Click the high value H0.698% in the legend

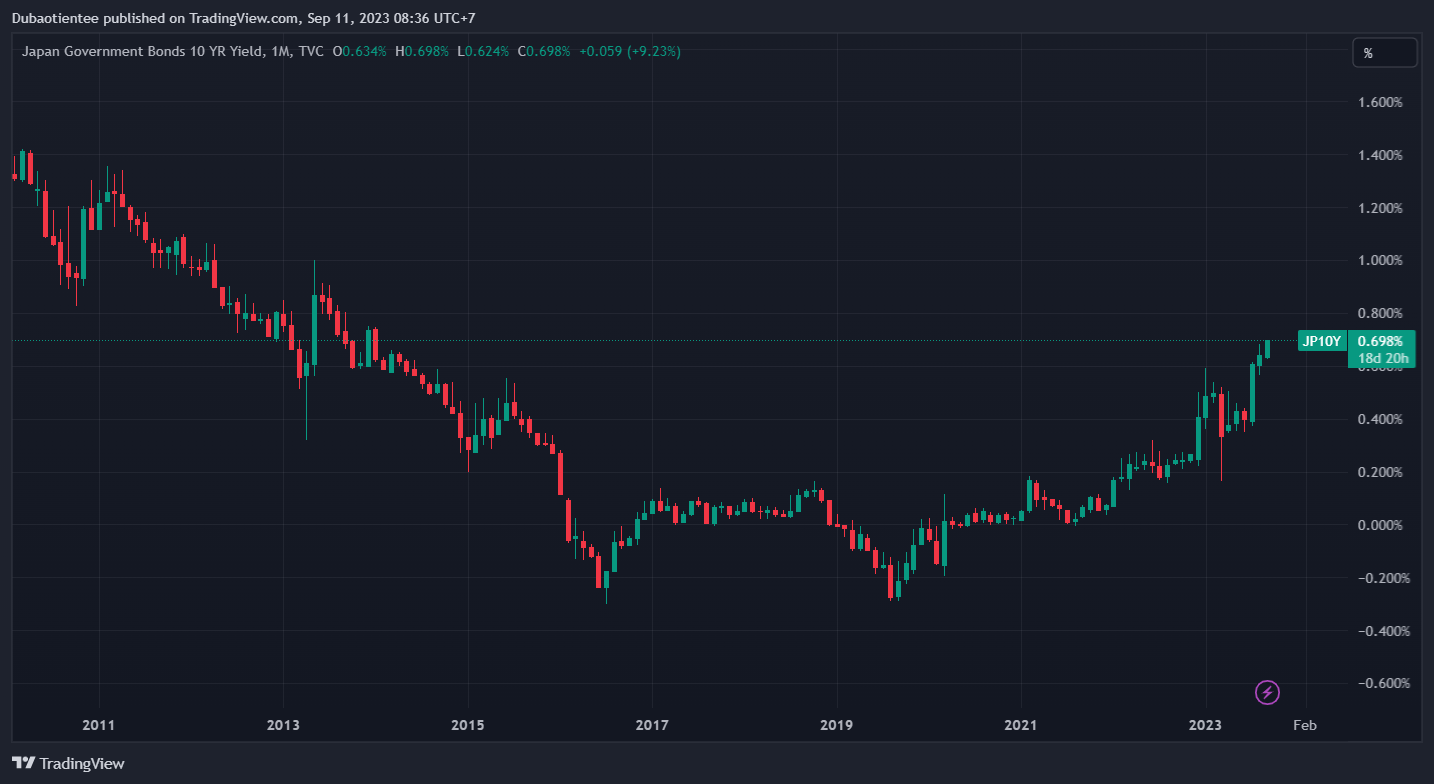pos(423,51)
